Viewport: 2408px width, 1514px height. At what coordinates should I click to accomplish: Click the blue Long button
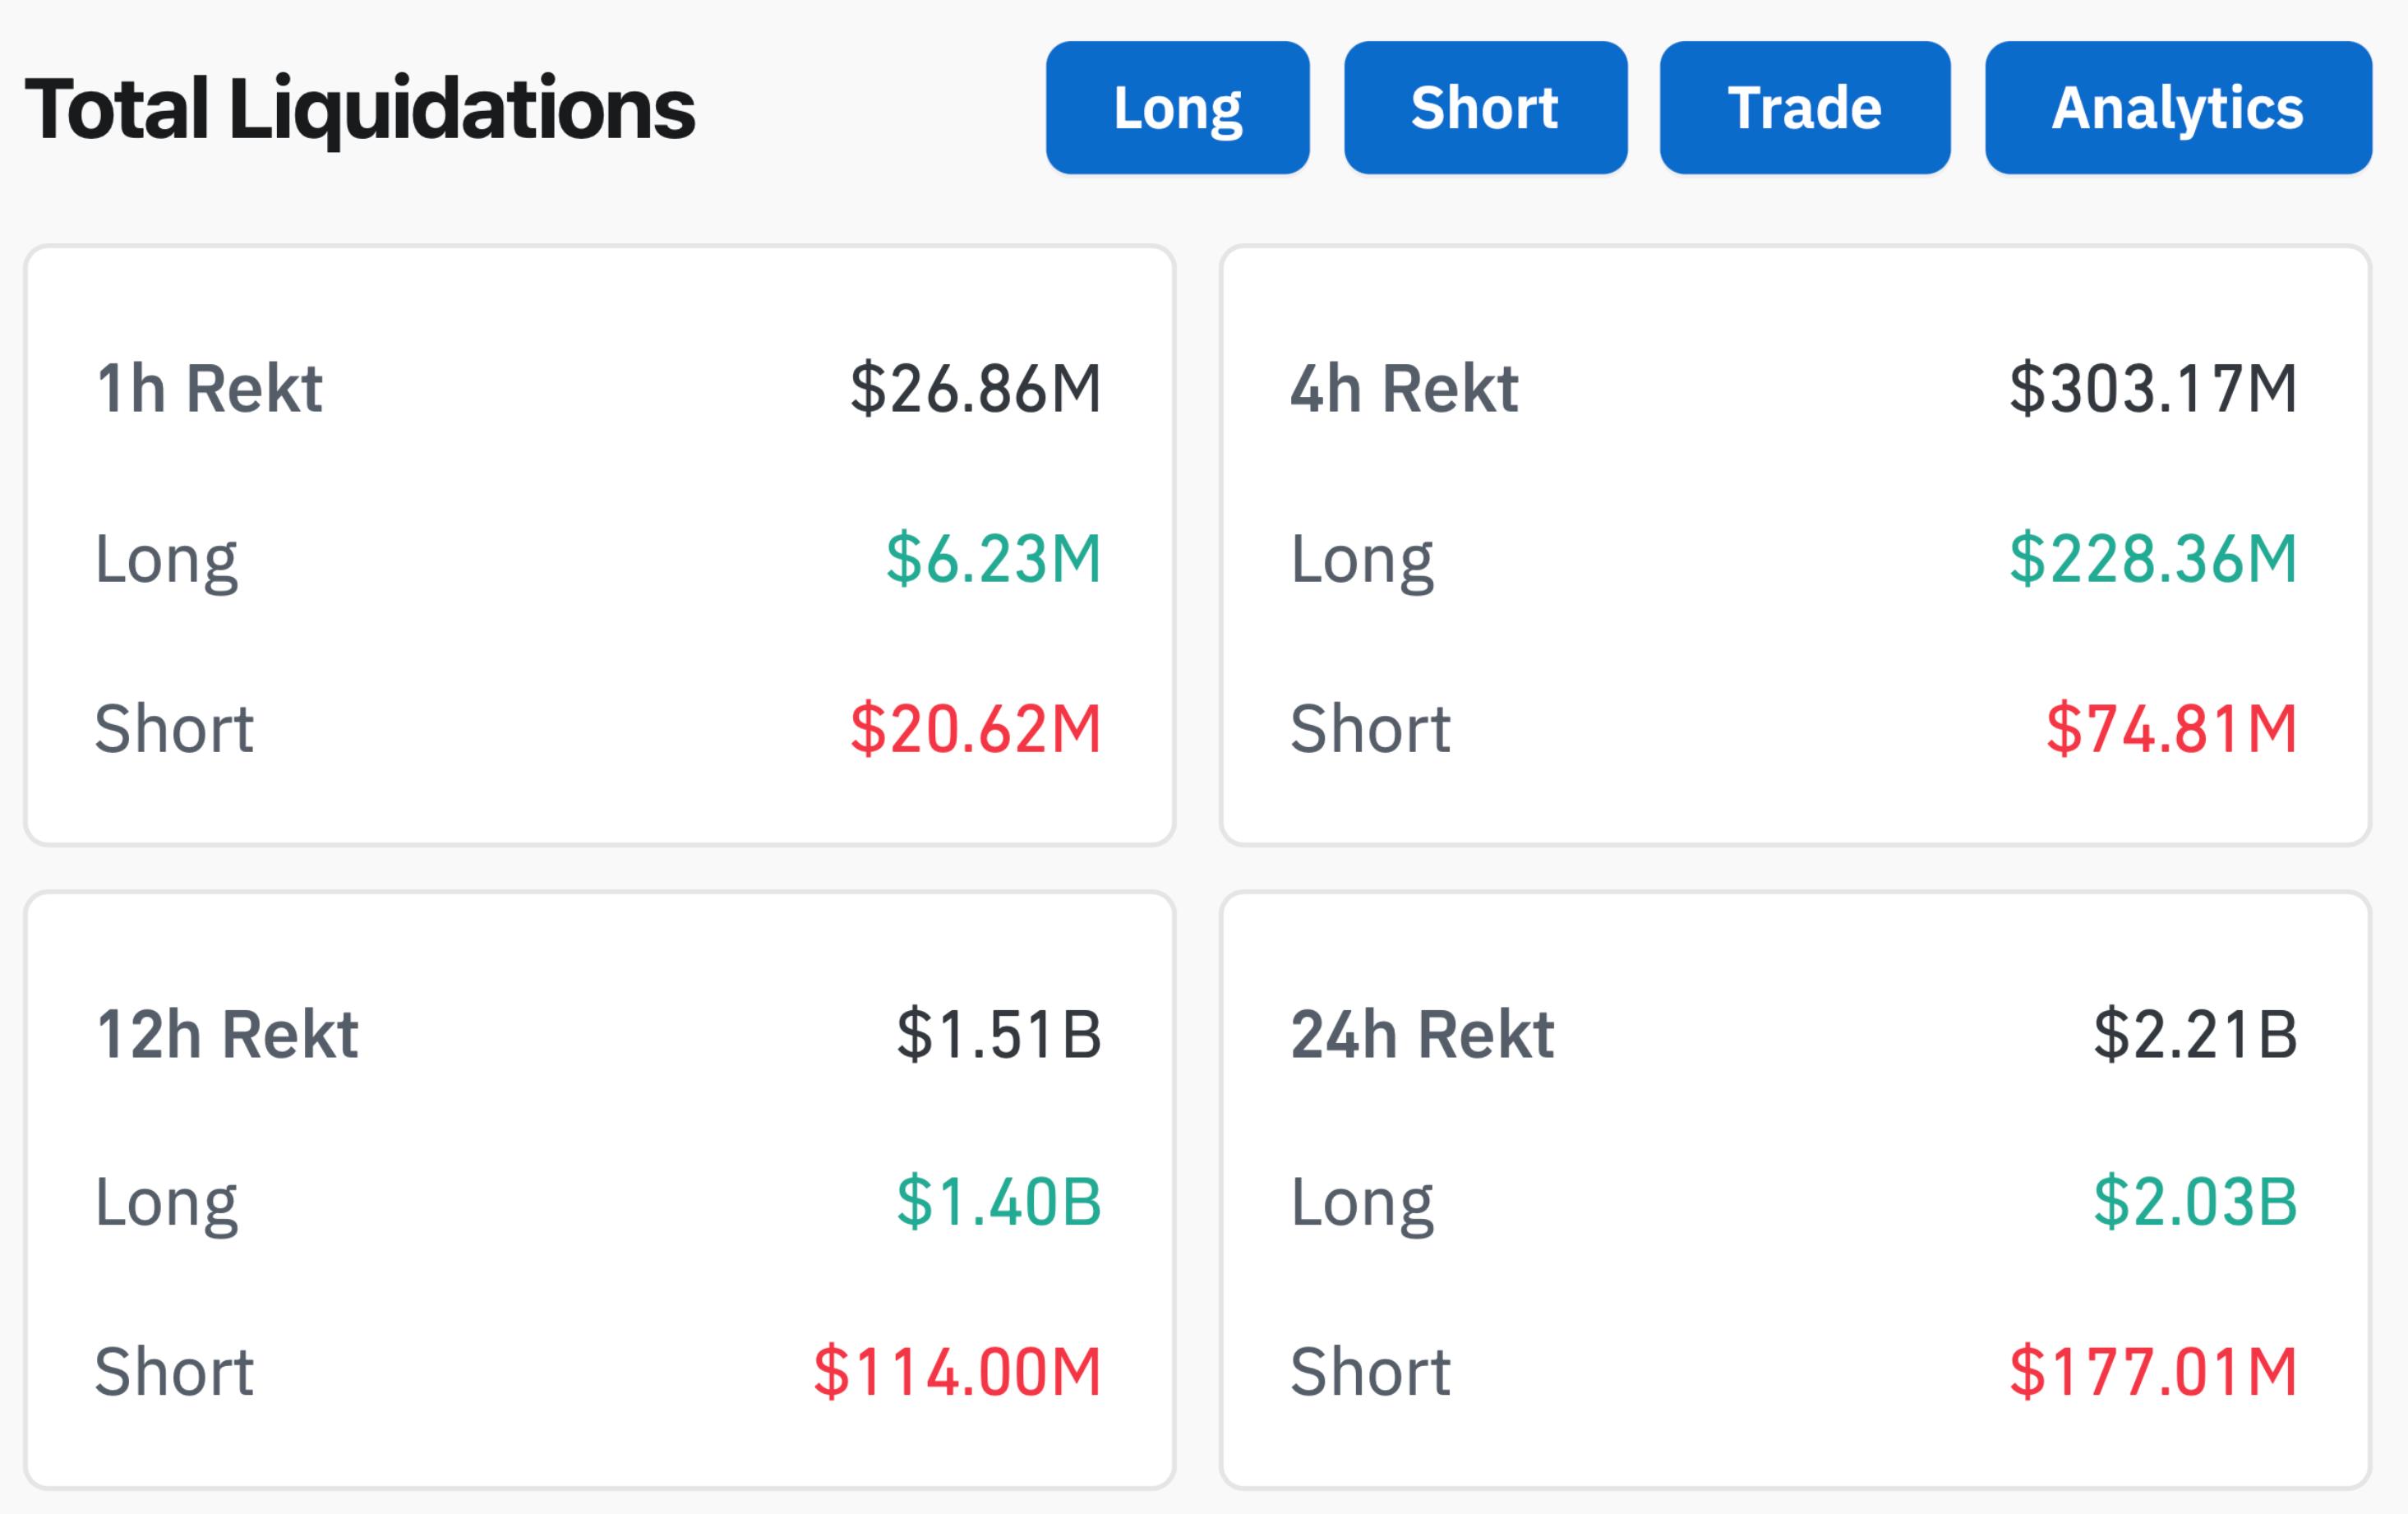tap(1177, 108)
